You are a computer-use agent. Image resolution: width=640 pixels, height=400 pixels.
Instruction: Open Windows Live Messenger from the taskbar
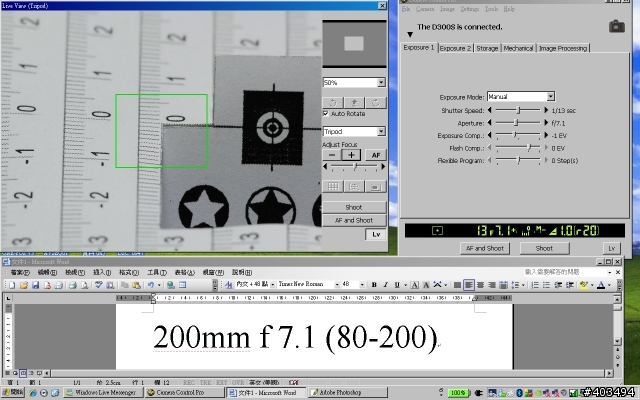click(x=103, y=393)
